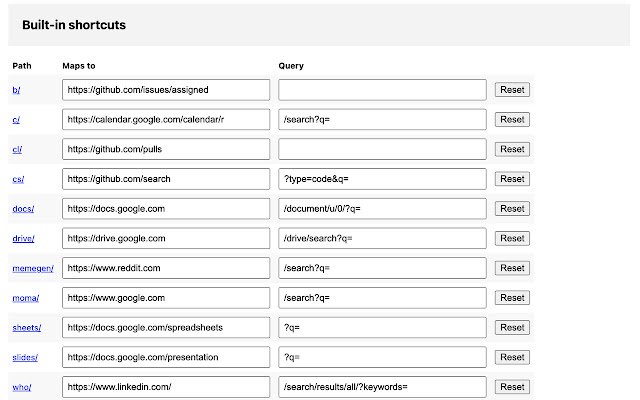Reset the cl/ shortcut row

click(512, 149)
